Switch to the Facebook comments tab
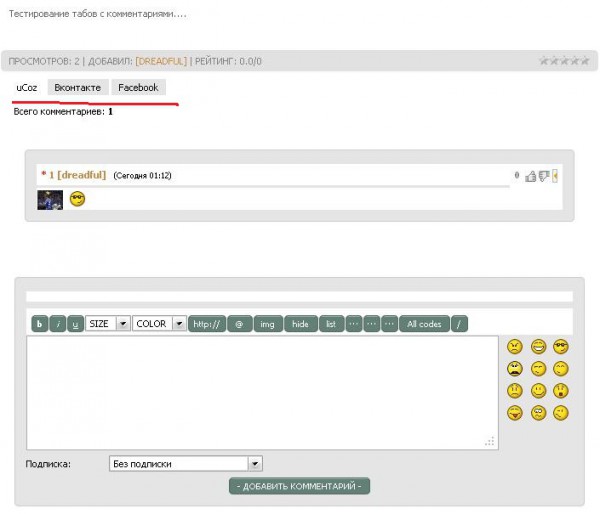 tap(138, 88)
